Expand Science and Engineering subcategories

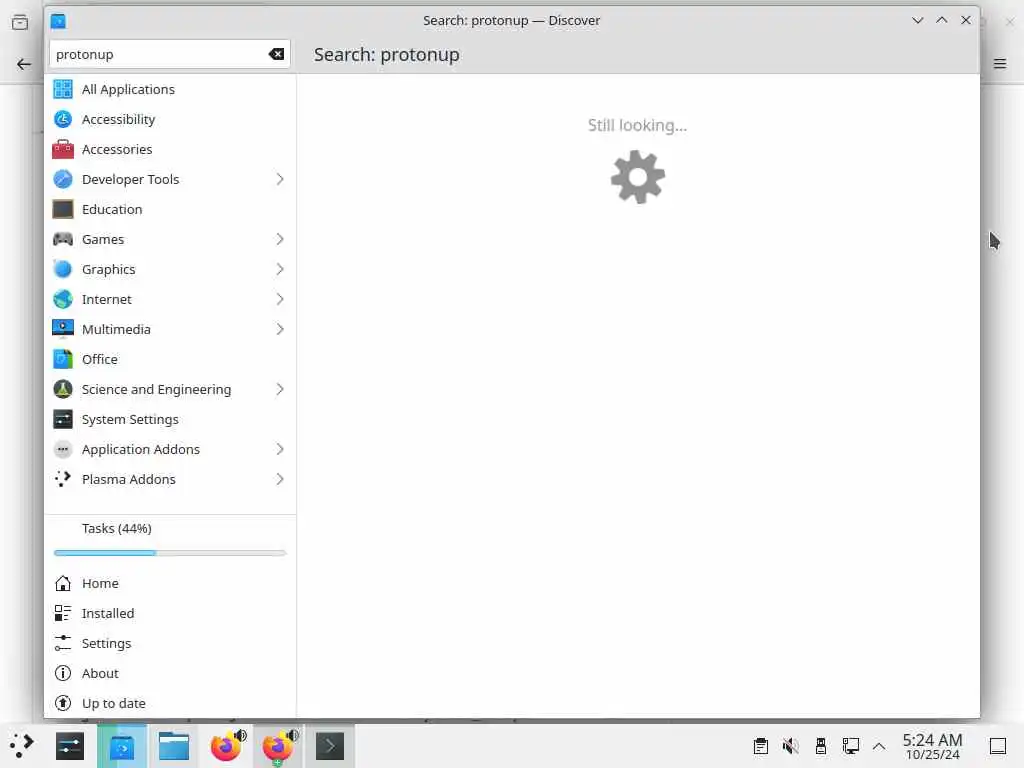tap(280, 390)
